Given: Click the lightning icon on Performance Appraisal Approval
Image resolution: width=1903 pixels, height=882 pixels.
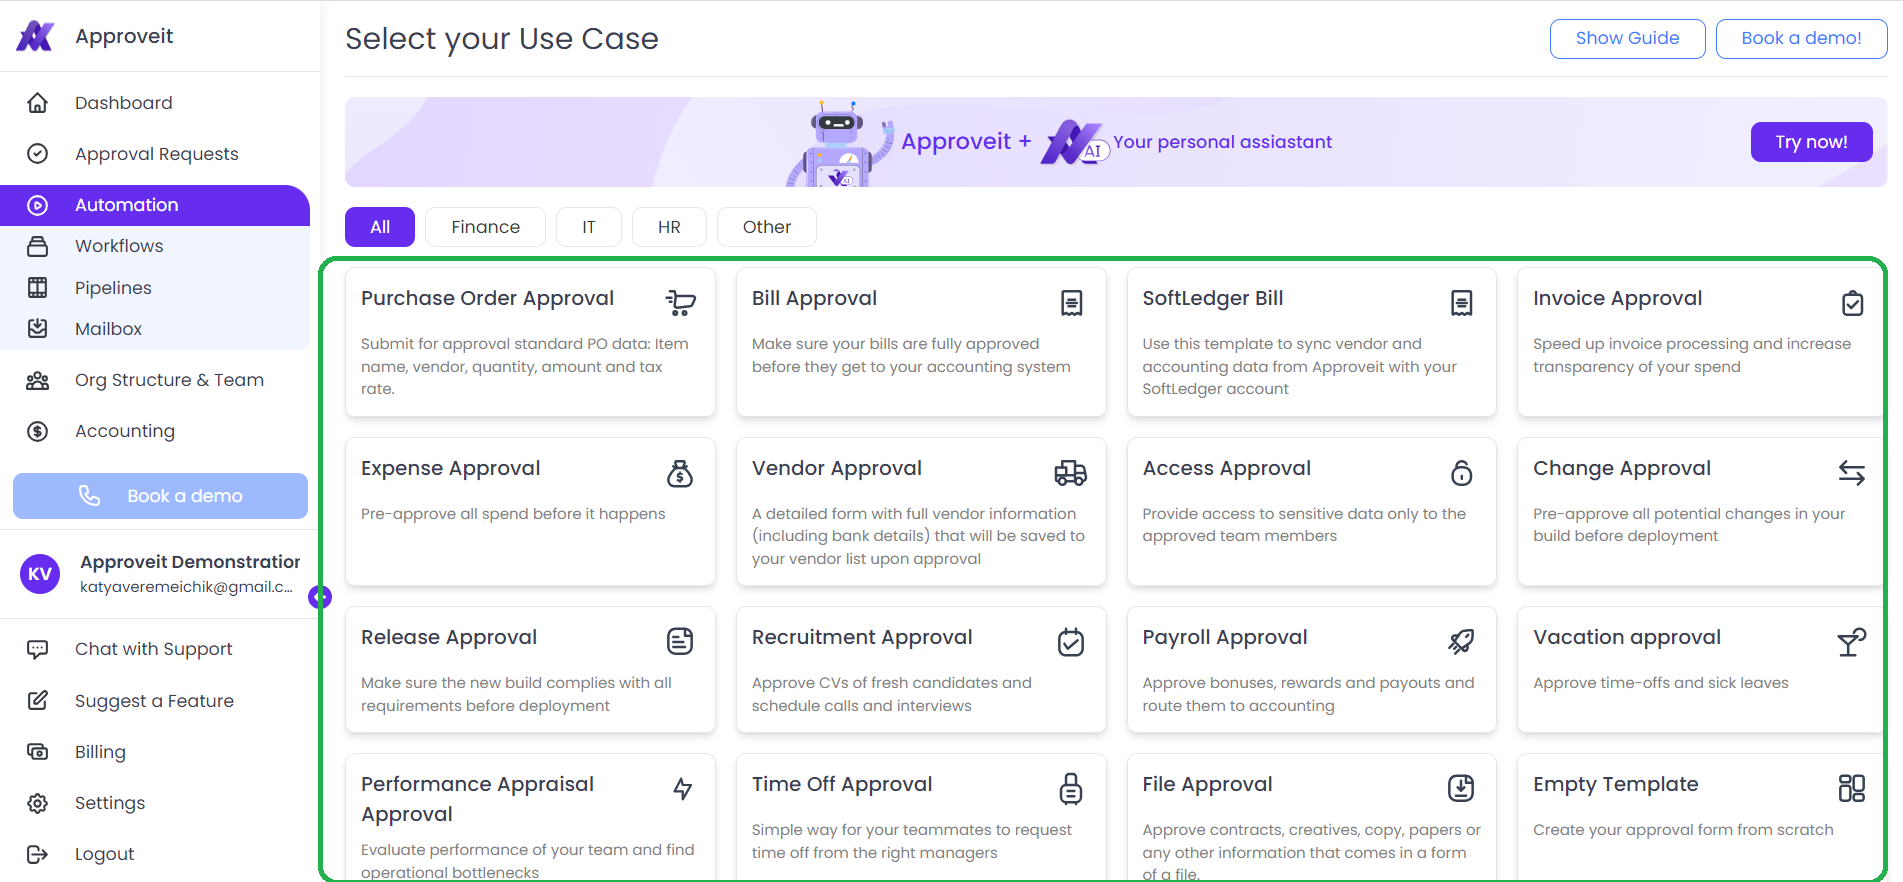Looking at the screenshot, I should [682, 789].
